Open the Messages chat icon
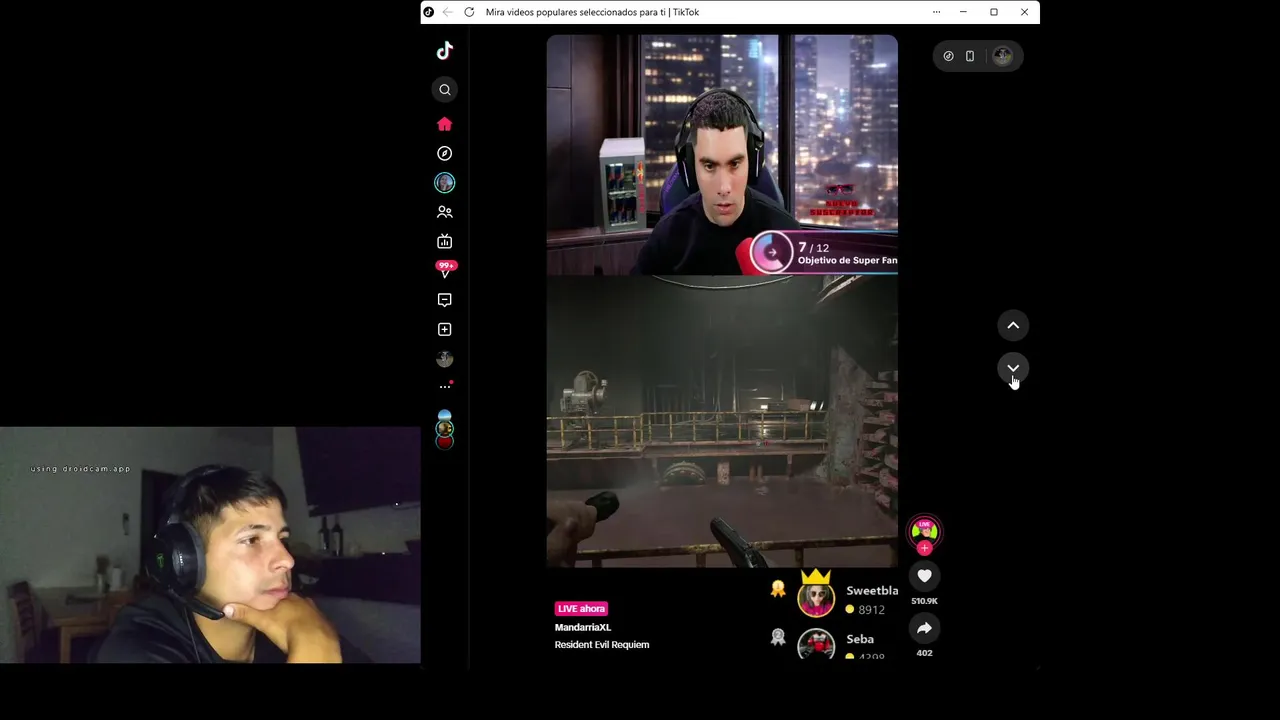Viewport: 1280px width, 720px height. (x=445, y=300)
